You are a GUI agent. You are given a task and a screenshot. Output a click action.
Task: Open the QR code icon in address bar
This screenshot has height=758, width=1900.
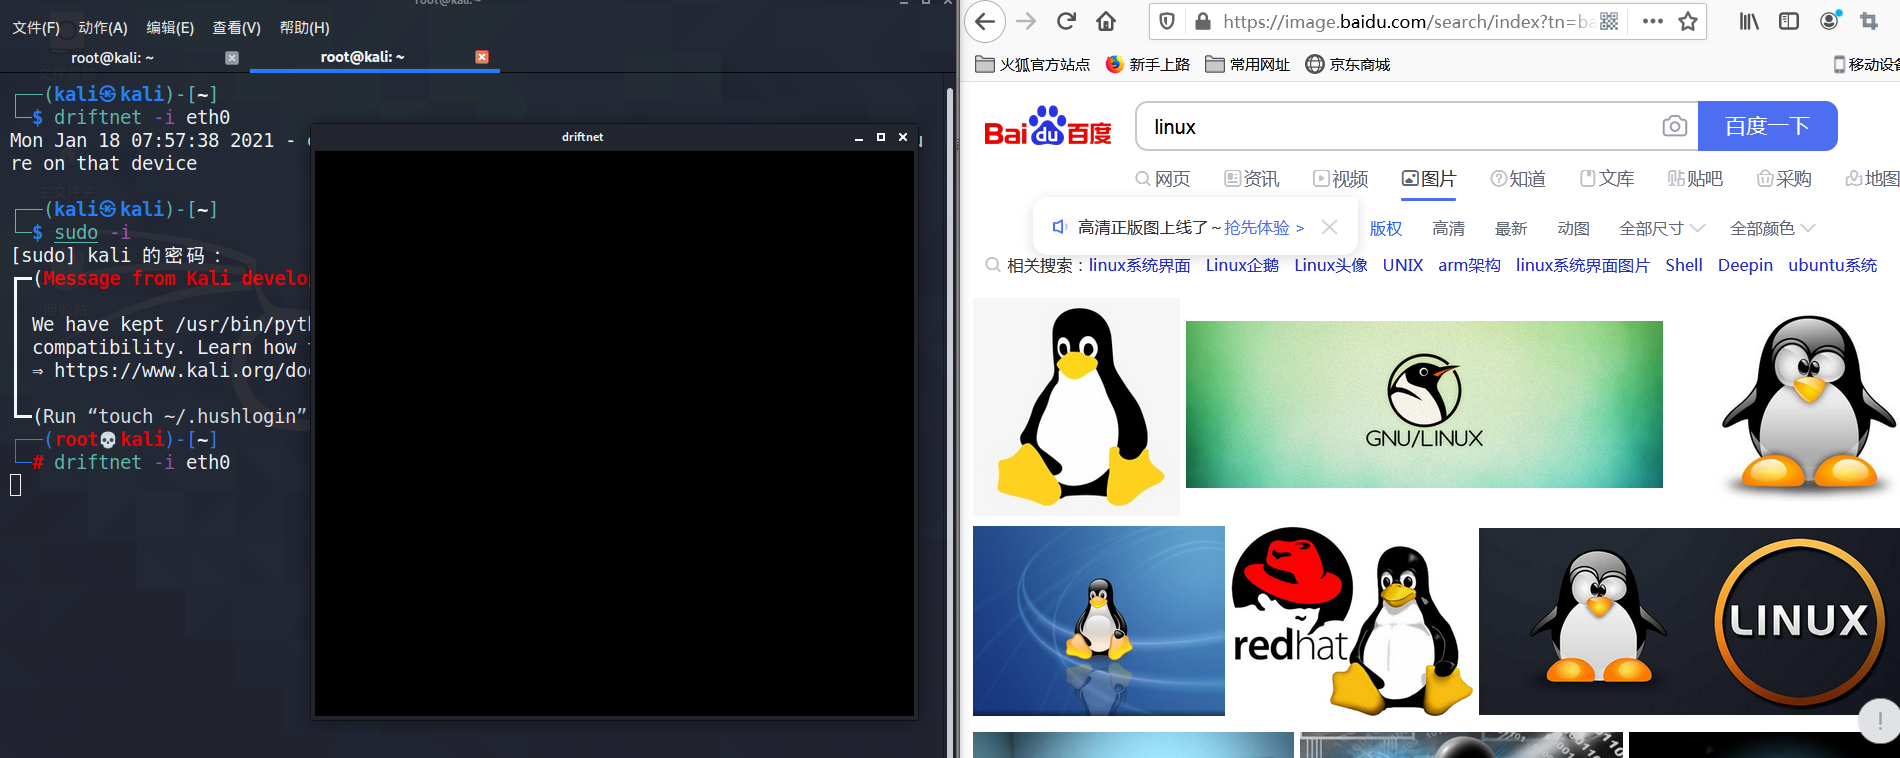click(1609, 21)
